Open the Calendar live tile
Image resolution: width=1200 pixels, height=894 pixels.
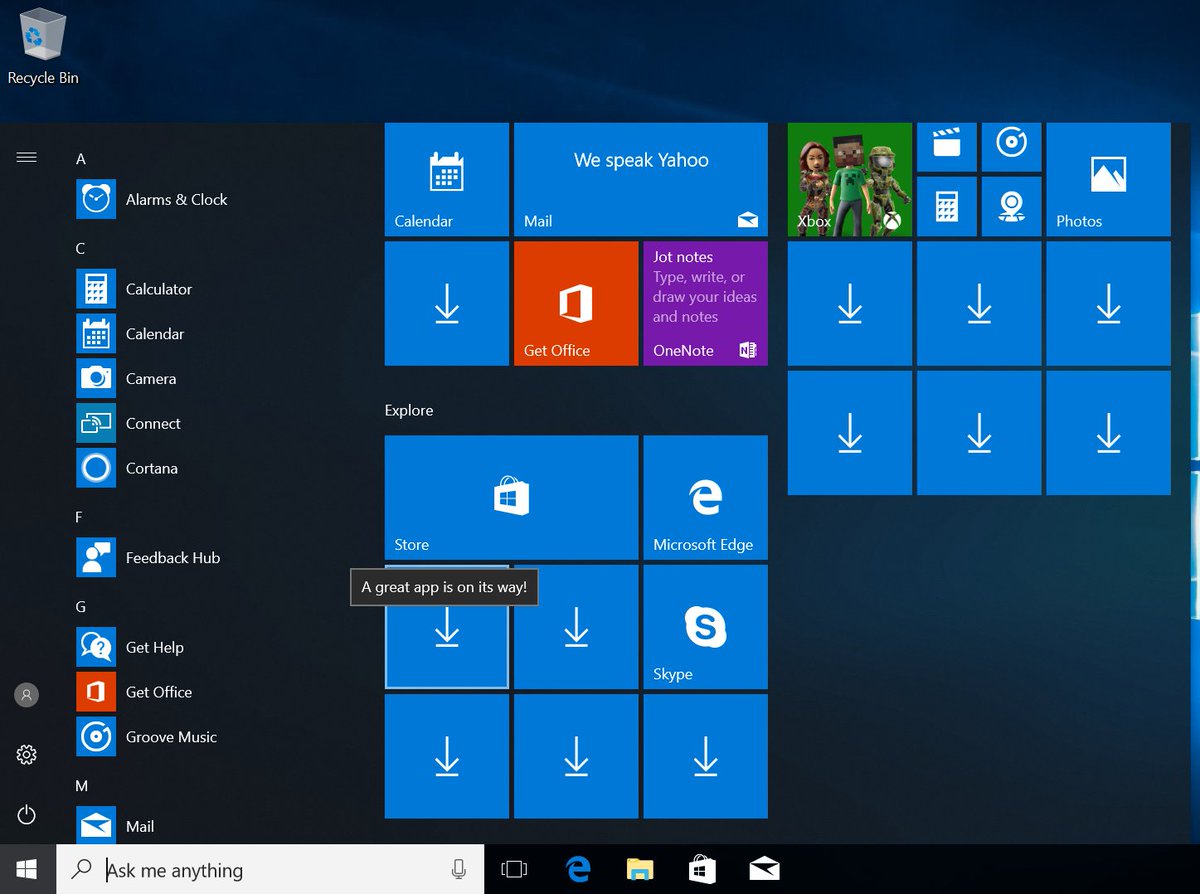click(x=447, y=180)
